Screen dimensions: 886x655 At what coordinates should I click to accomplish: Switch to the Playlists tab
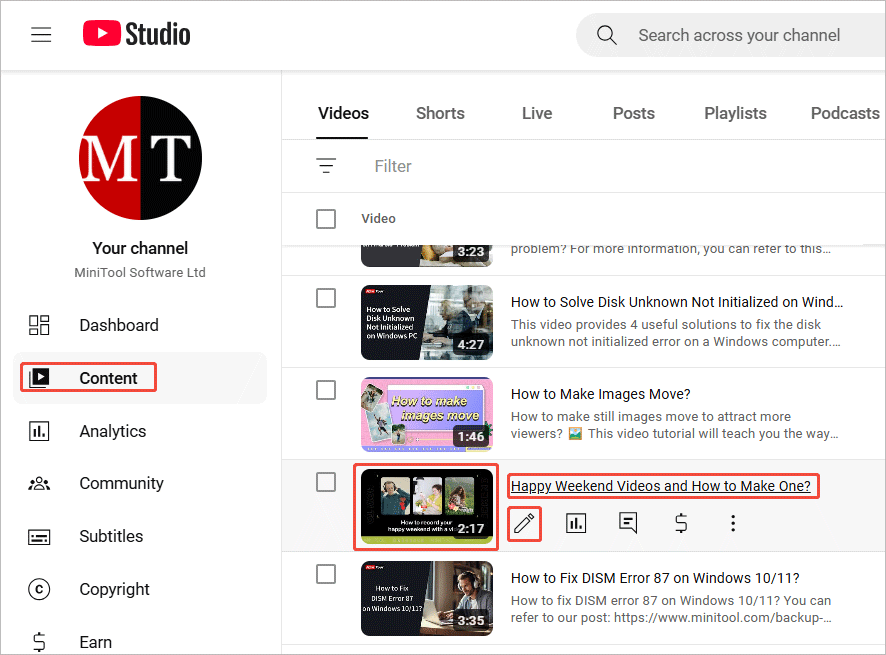pyautogui.click(x=735, y=113)
